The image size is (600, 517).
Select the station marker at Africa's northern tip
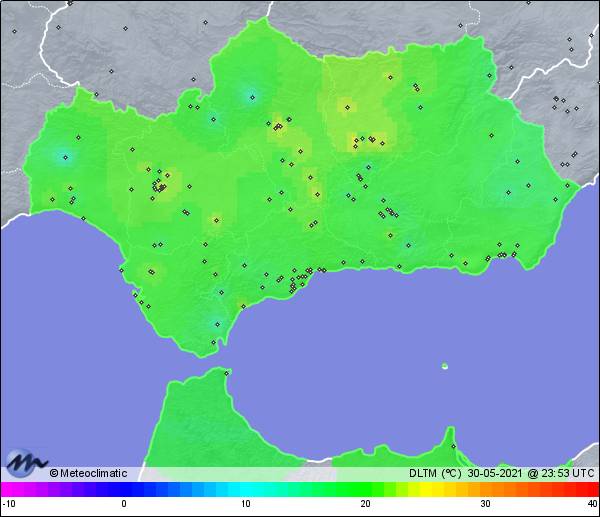pos(227,373)
